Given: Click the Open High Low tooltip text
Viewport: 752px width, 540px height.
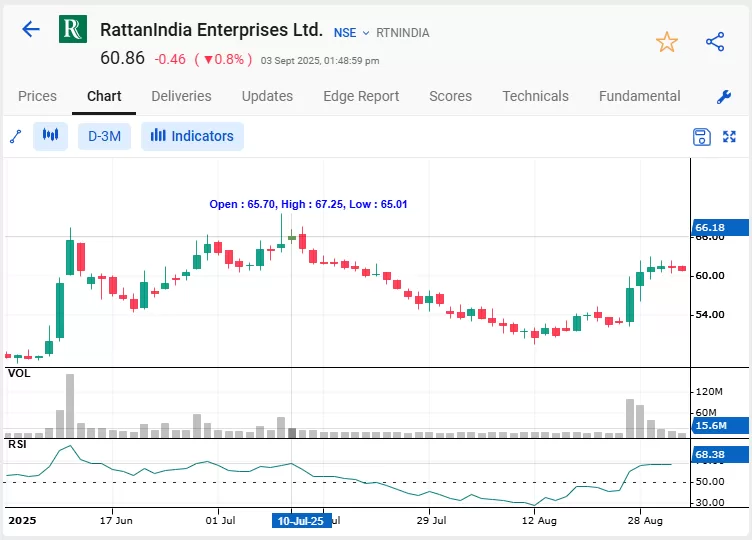Looking at the screenshot, I should pyautogui.click(x=308, y=204).
